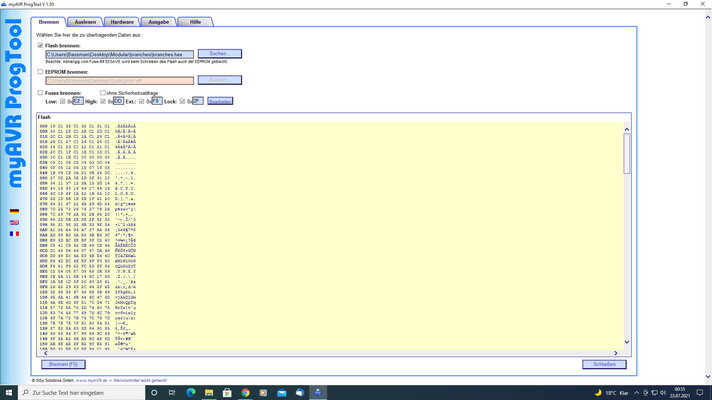Toggle the High fuse checkbox
Image resolution: width=712 pixels, height=400 pixels.
[103, 101]
